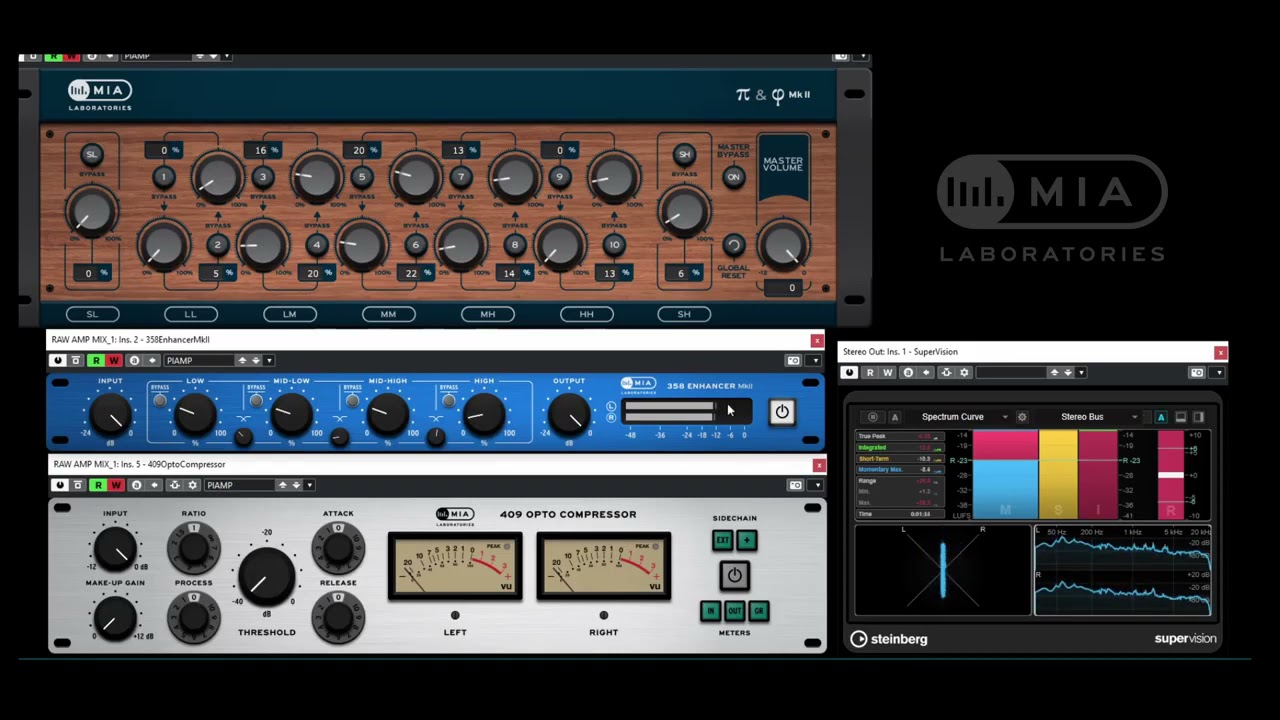This screenshot has width=1280, height=720.
Task: Click pause measurement icon in SuperVision module bar
Action: point(873,417)
